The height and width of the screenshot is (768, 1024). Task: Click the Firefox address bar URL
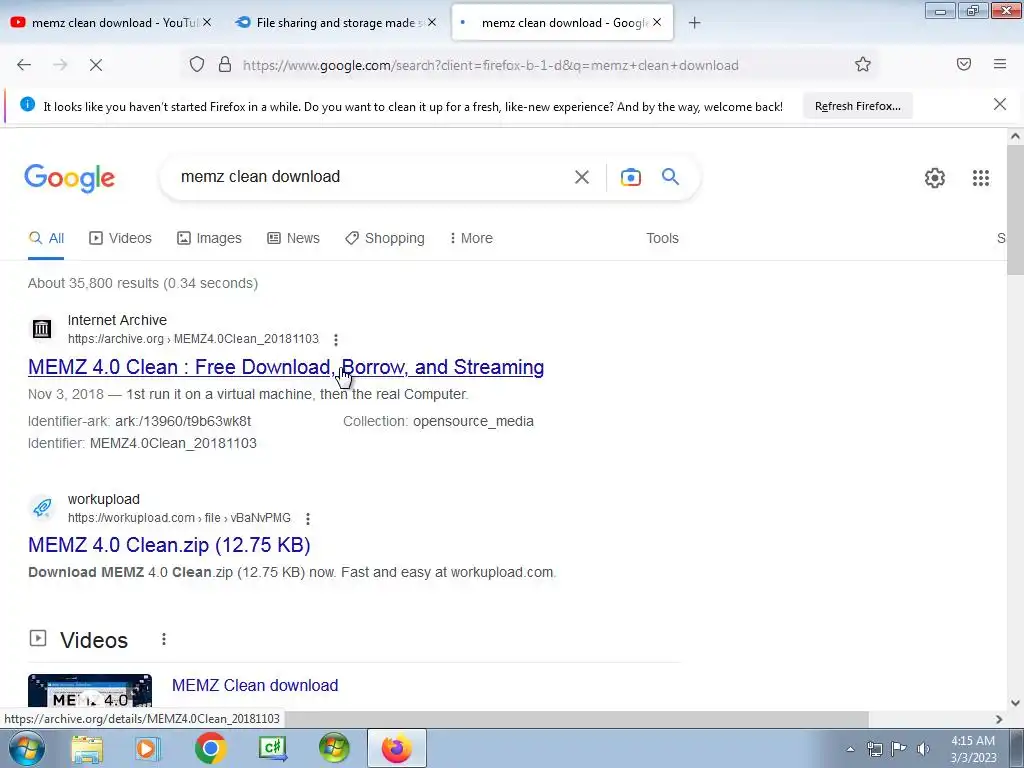point(490,65)
